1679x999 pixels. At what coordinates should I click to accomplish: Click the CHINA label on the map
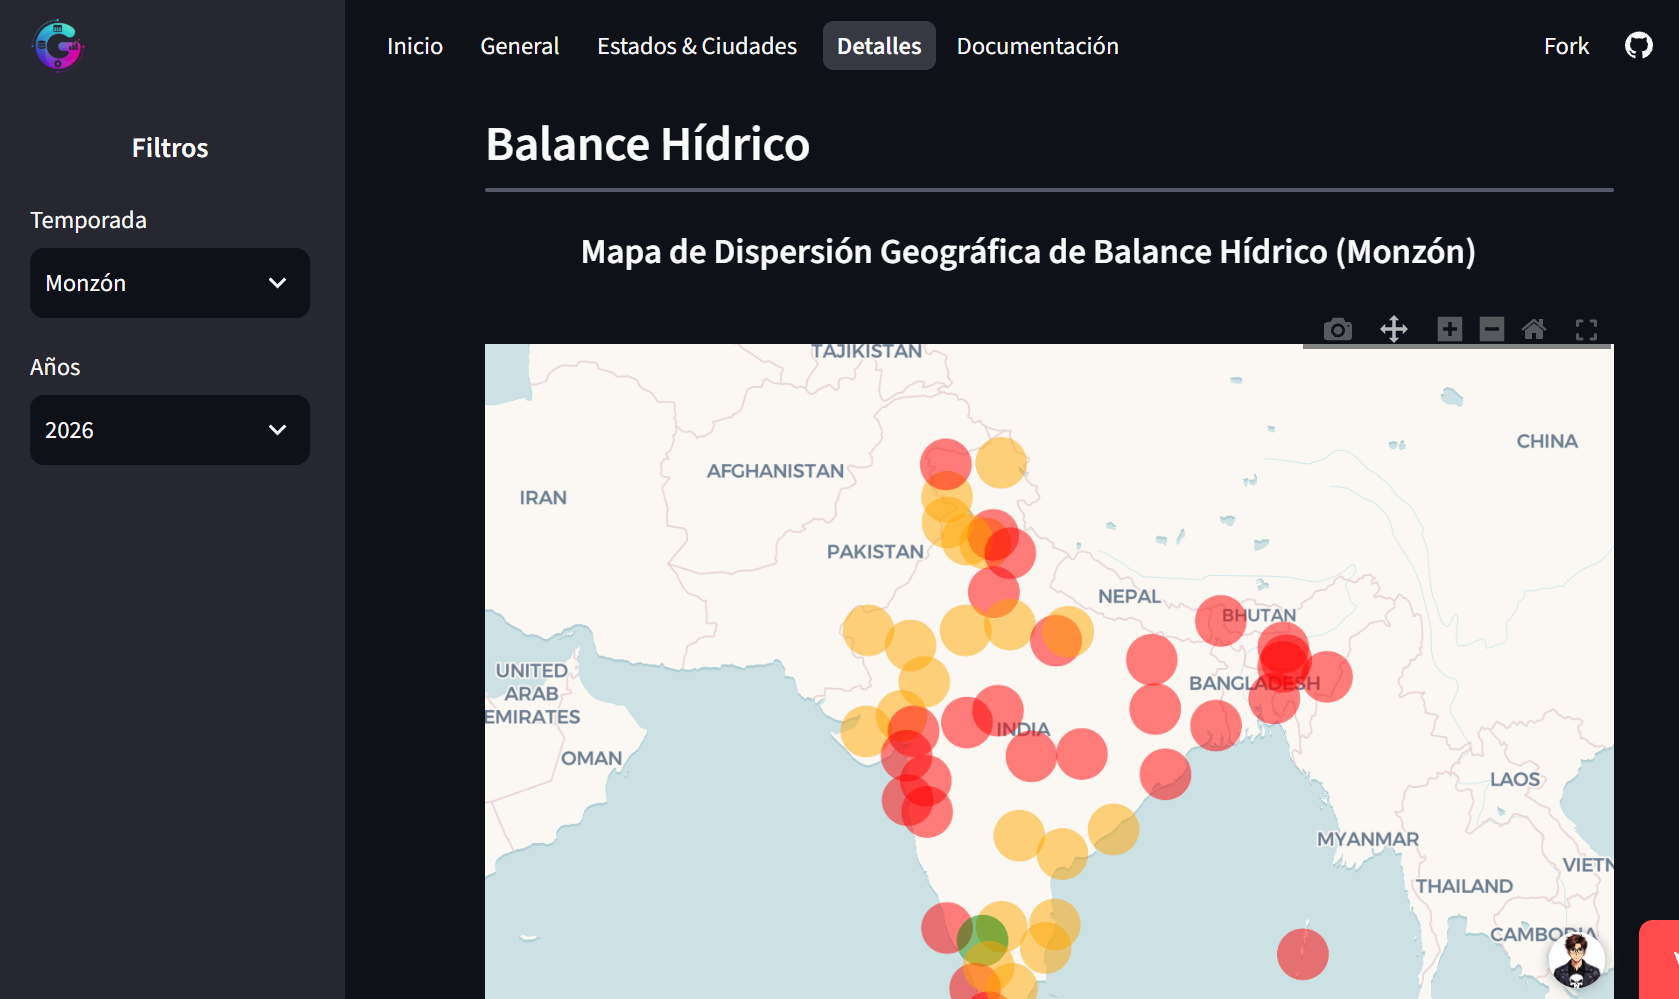coord(1547,442)
